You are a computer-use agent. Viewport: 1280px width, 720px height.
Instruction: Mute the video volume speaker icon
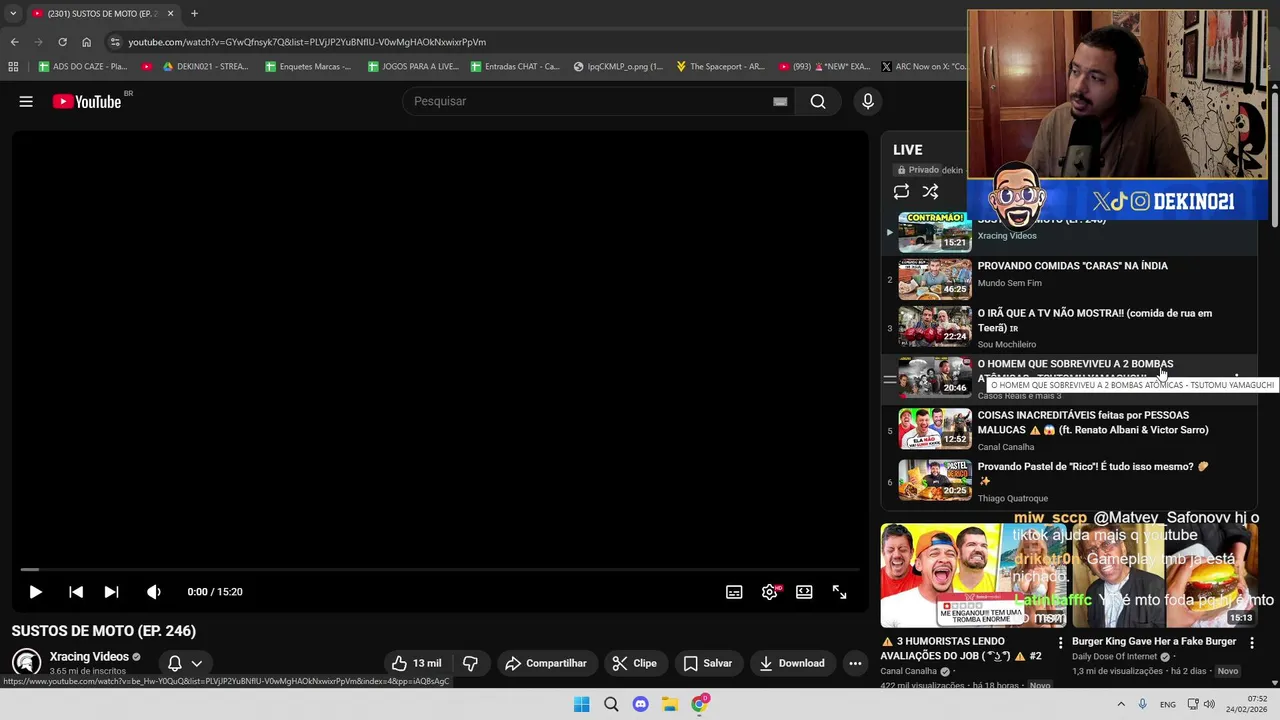pyautogui.click(x=153, y=592)
